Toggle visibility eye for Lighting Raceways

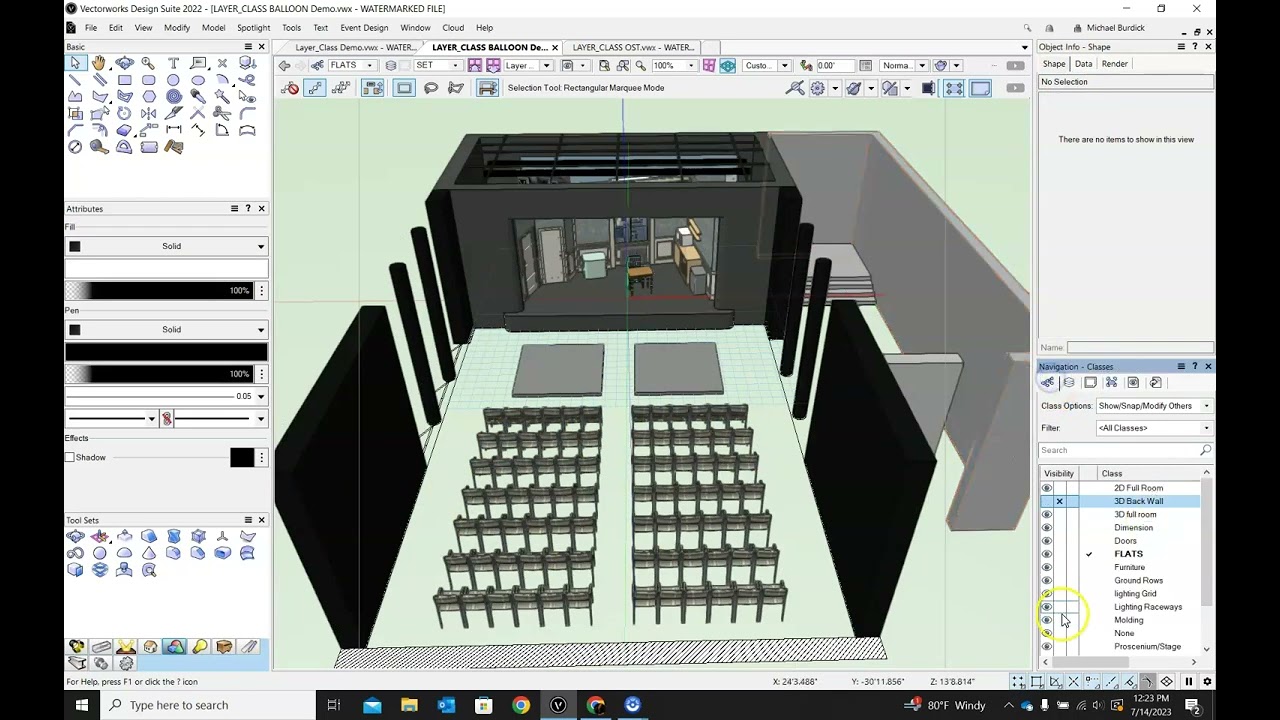(x=1047, y=607)
